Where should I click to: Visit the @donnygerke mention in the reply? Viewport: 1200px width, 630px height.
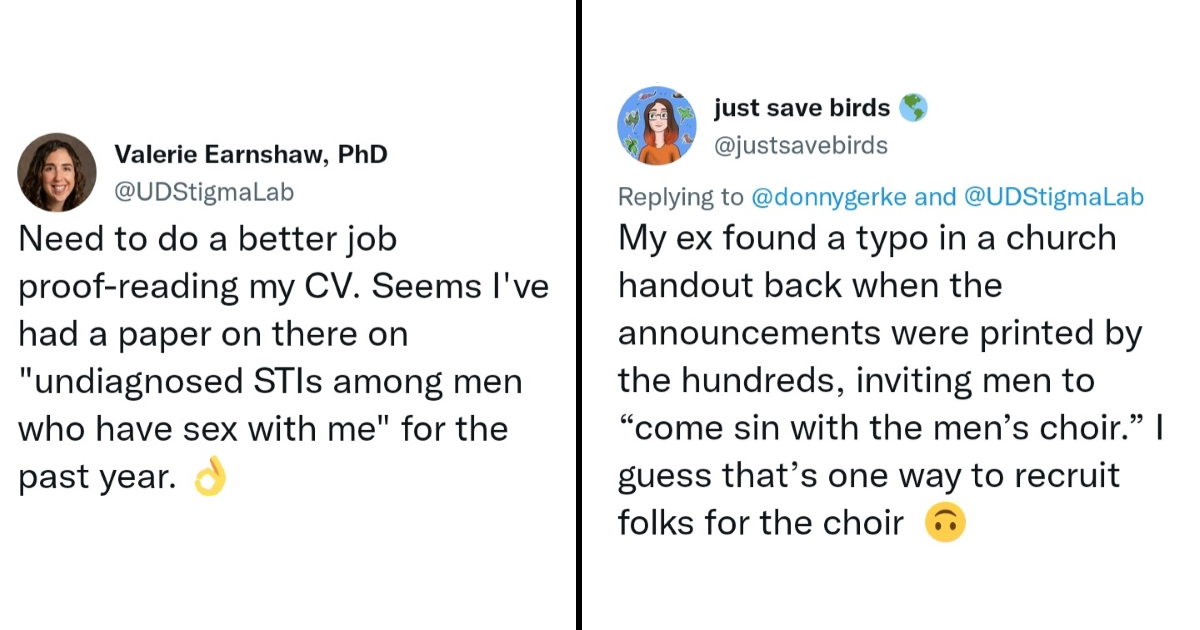click(x=829, y=197)
